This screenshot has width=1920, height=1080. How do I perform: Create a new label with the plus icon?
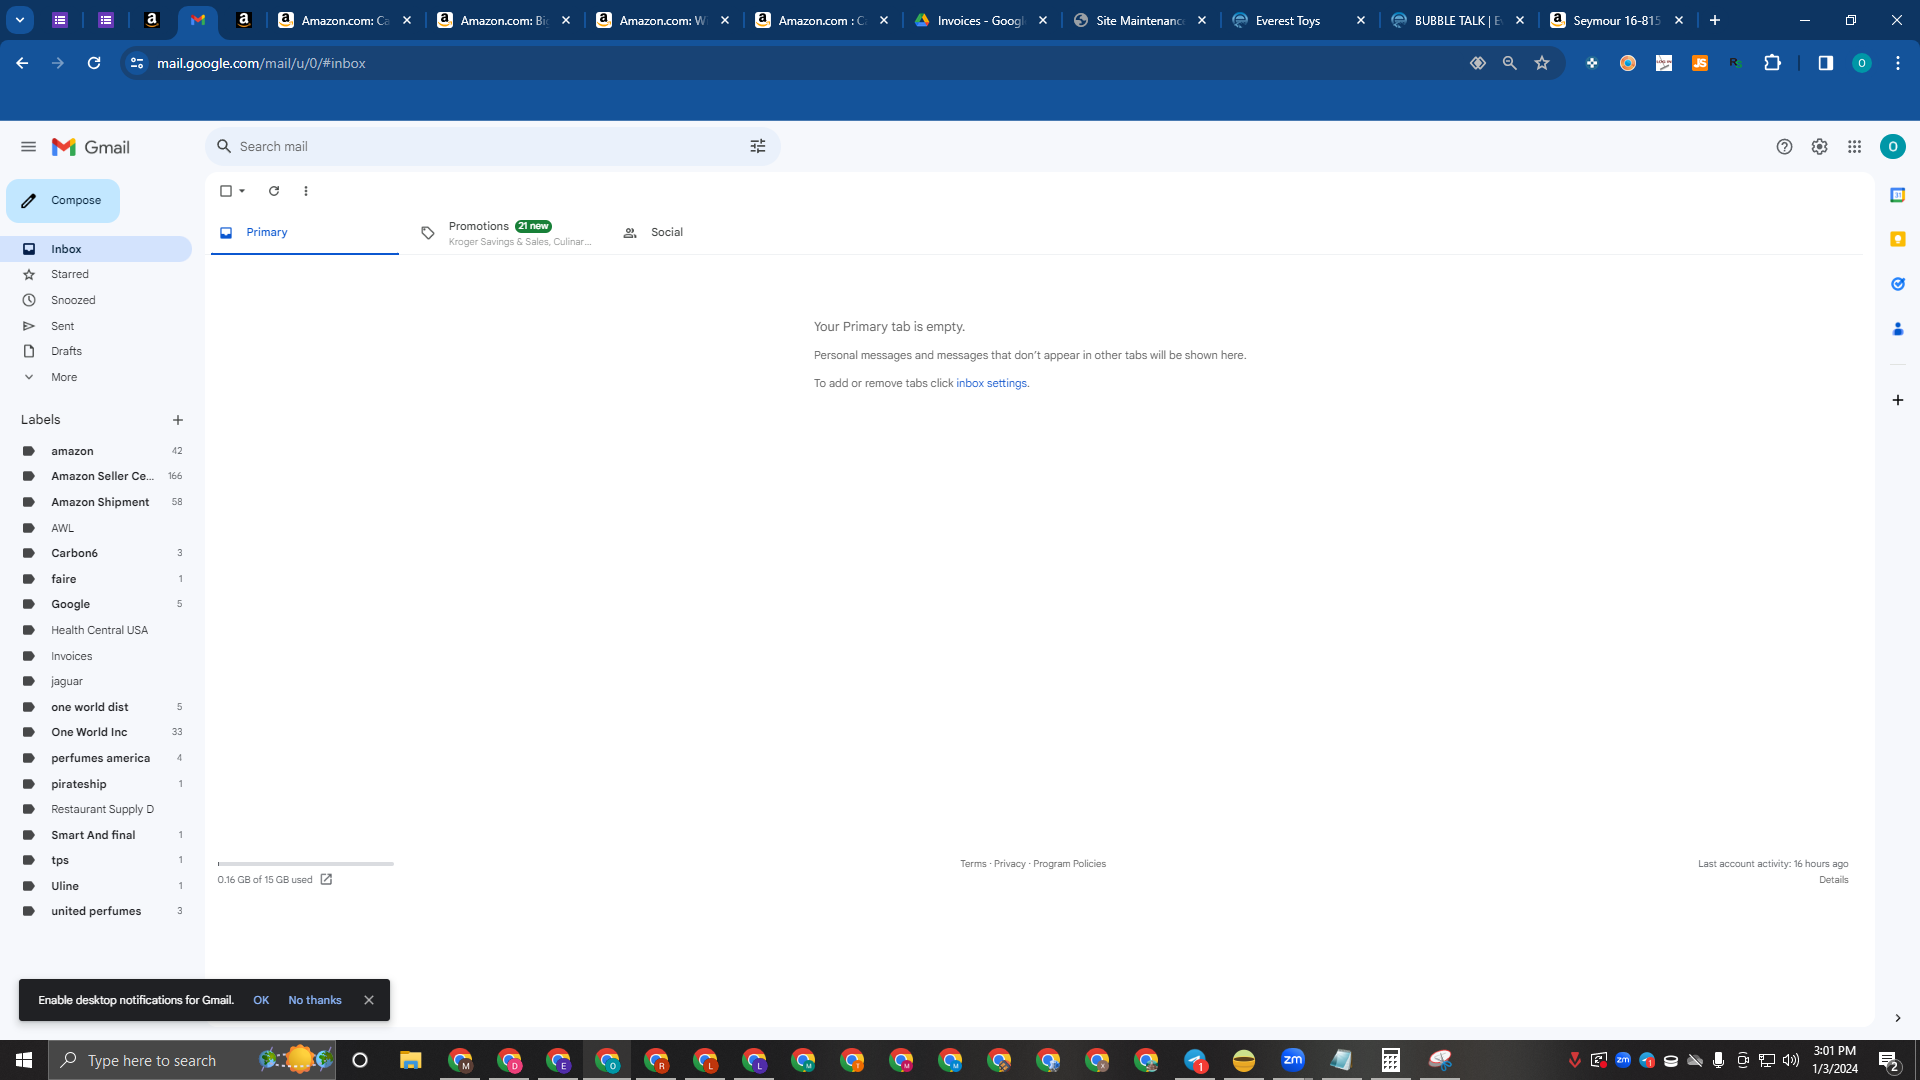(x=178, y=420)
